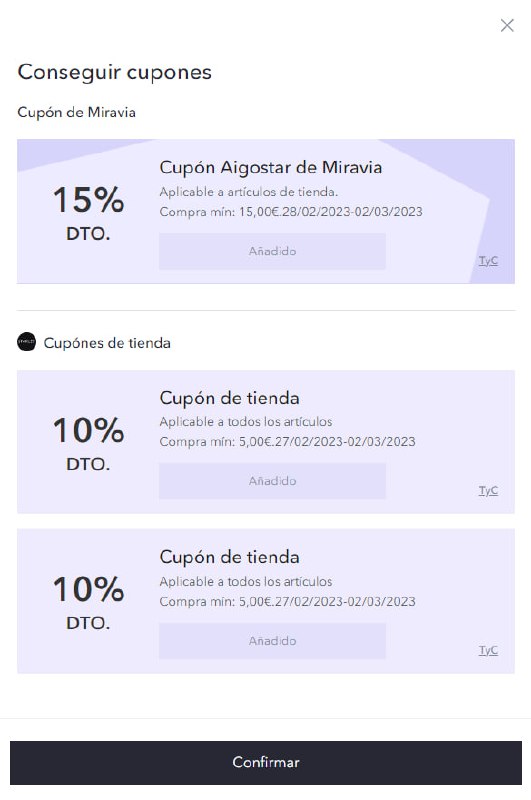Click the Conseguir cupones heading
The height and width of the screenshot is (800, 531).
point(115,72)
